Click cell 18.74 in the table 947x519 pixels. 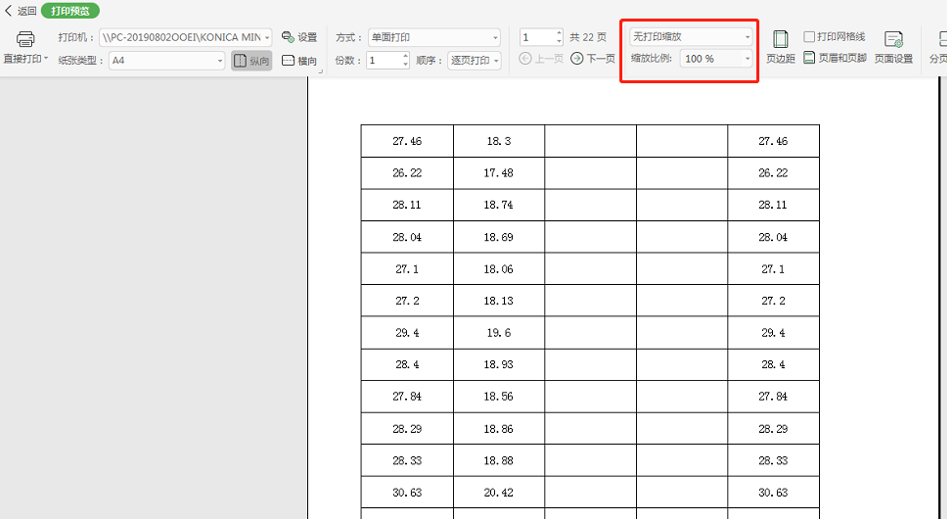coord(499,205)
